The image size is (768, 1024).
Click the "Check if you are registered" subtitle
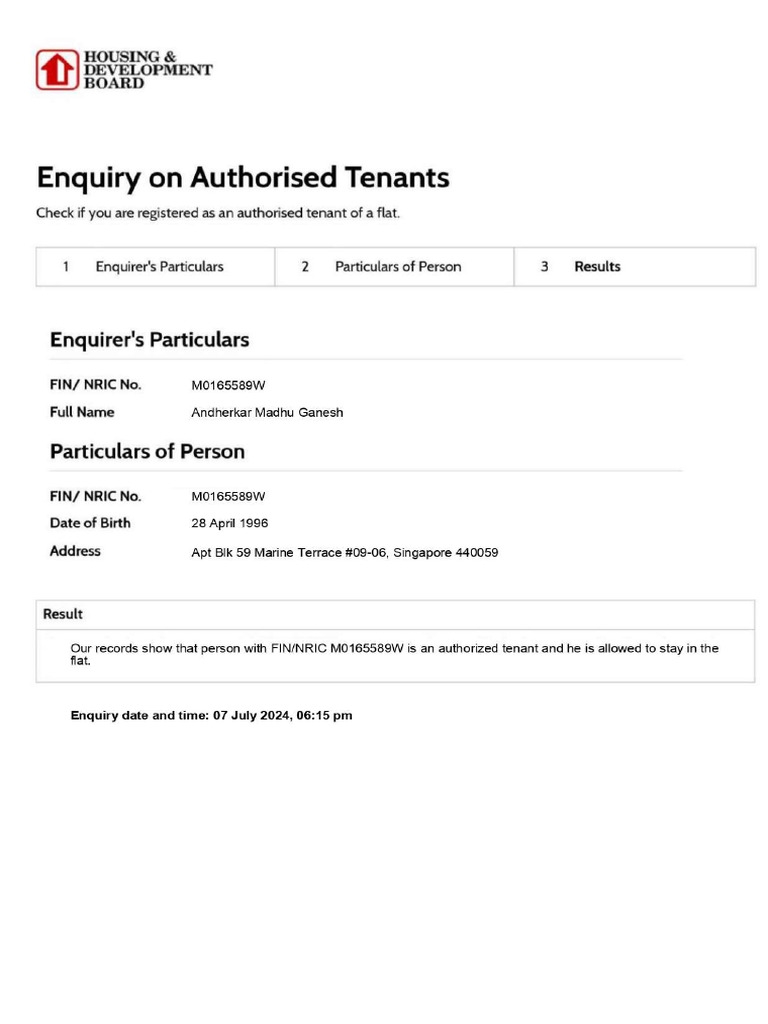(218, 213)
